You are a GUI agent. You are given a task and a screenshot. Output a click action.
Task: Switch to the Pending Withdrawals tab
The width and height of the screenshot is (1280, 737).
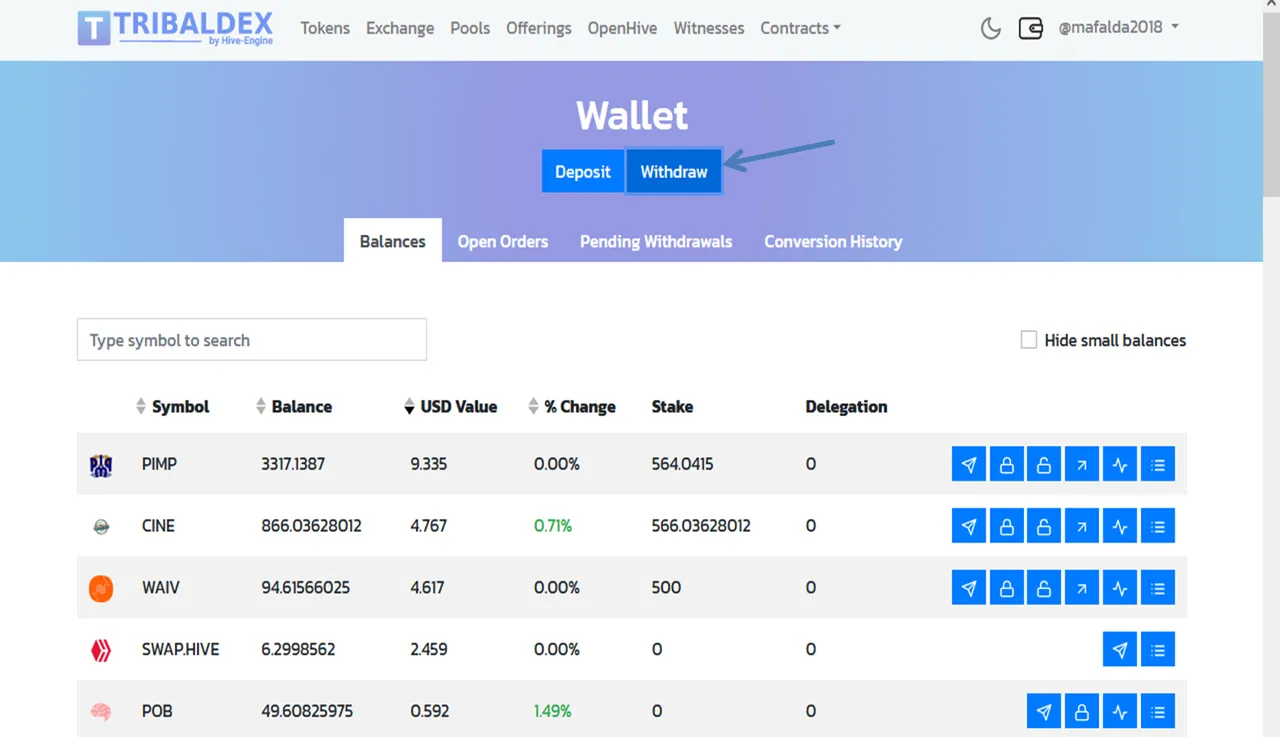click(656, 241)
